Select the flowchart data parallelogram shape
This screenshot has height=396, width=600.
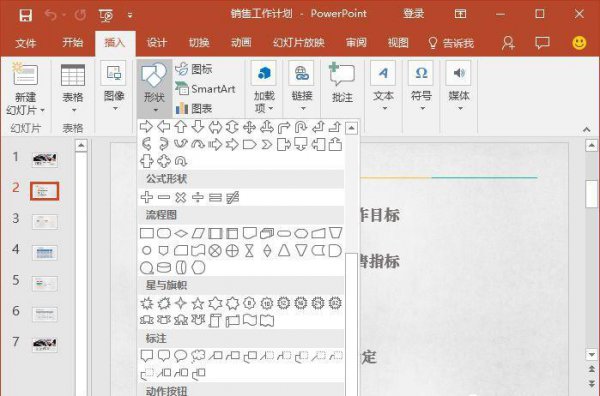click(x=198, y=233)
